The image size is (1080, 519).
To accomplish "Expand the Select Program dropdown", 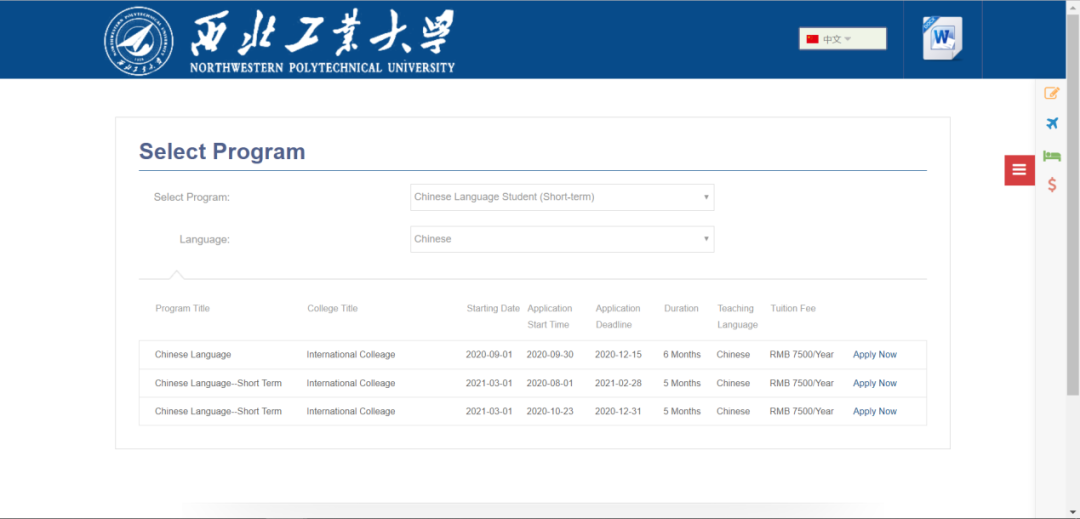I will tap(562, 197).
